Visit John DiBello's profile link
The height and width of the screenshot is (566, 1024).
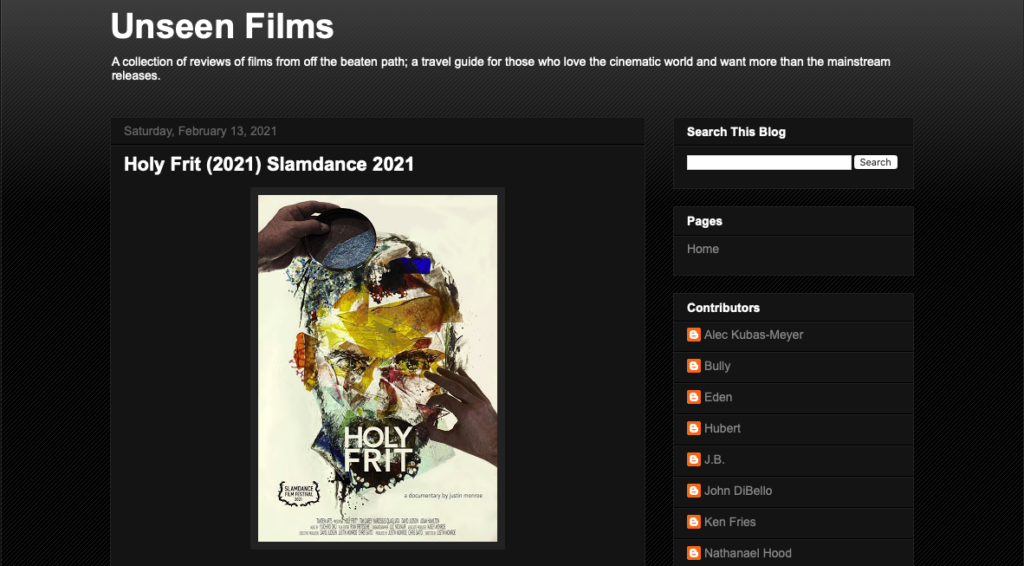pyautogui.click(x=738, y=491)
